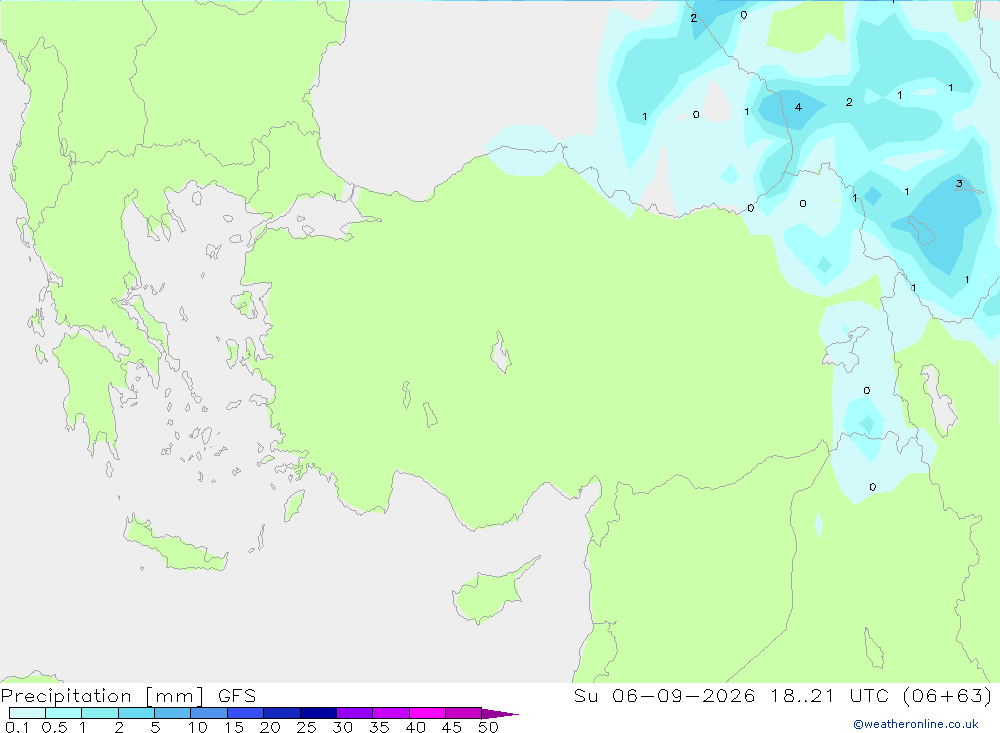
Task: Pick the 2–5 mm legend swatch
Action: coord(136,713)
